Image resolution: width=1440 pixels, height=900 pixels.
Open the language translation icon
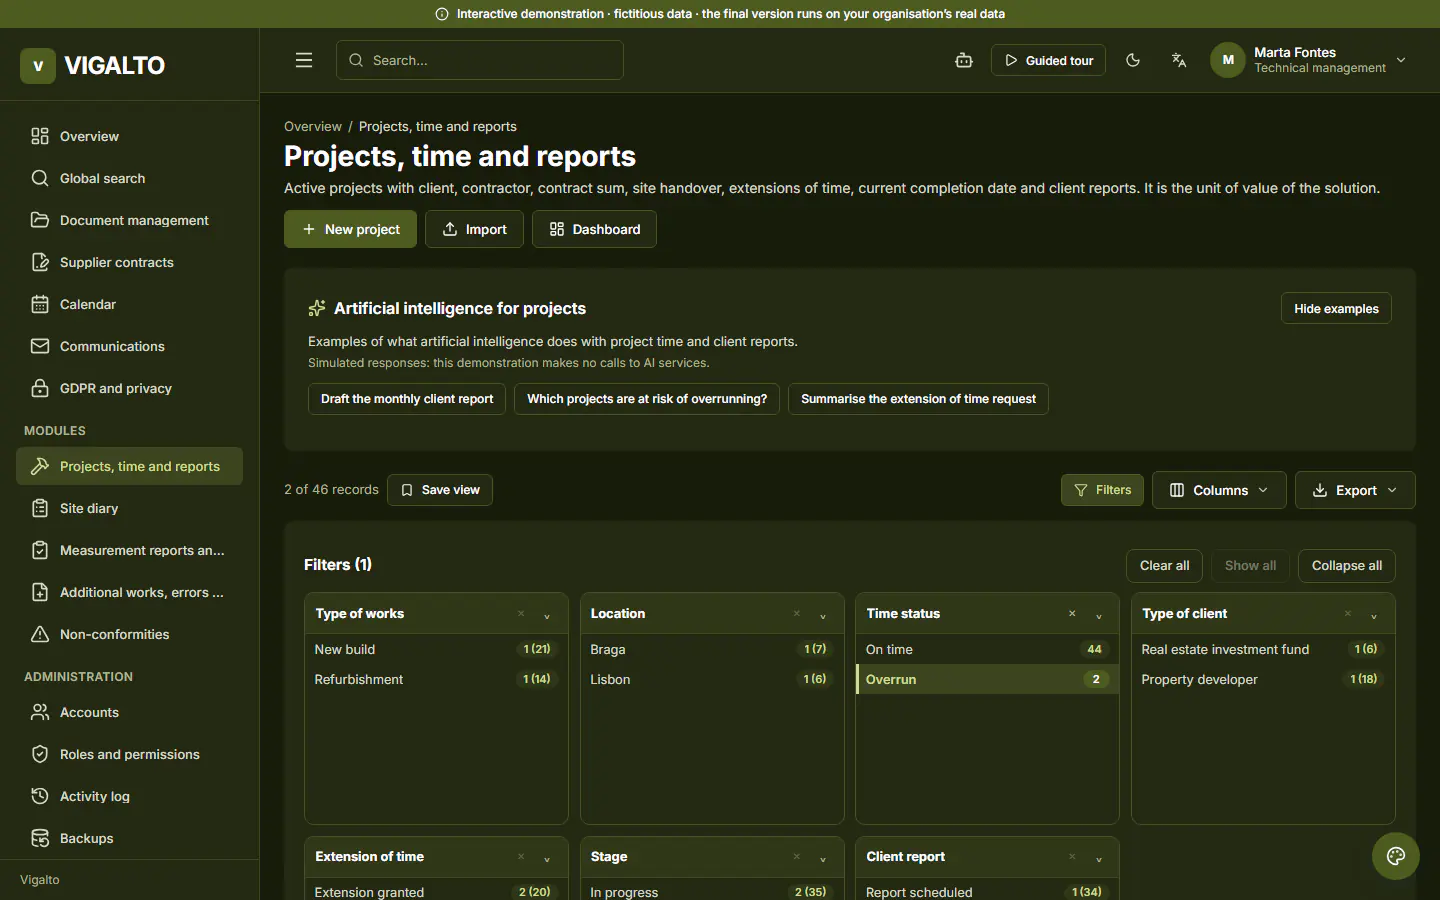coord(1179,60)
